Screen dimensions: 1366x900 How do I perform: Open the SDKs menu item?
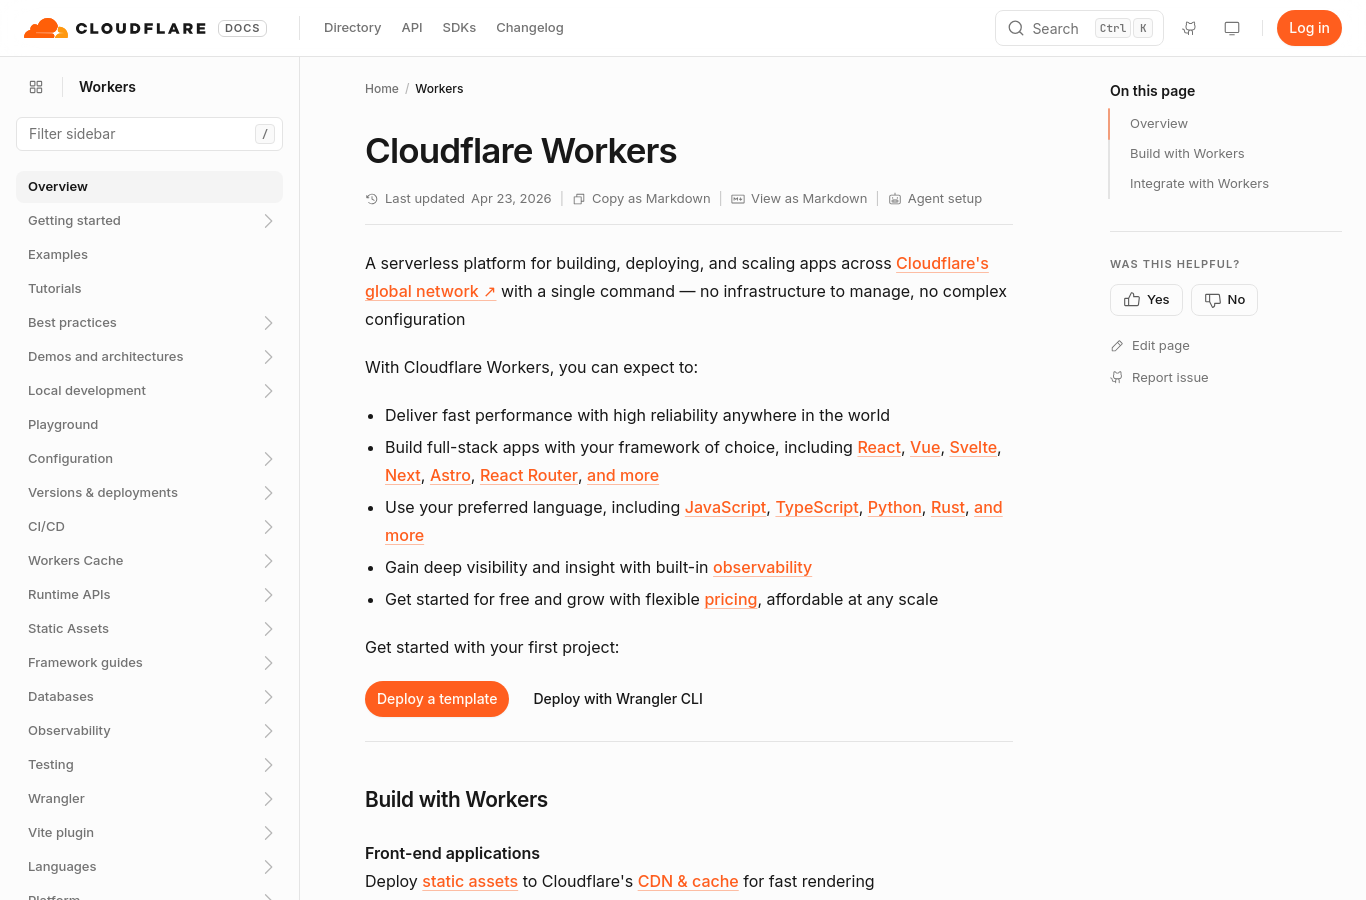coord(459,28)
